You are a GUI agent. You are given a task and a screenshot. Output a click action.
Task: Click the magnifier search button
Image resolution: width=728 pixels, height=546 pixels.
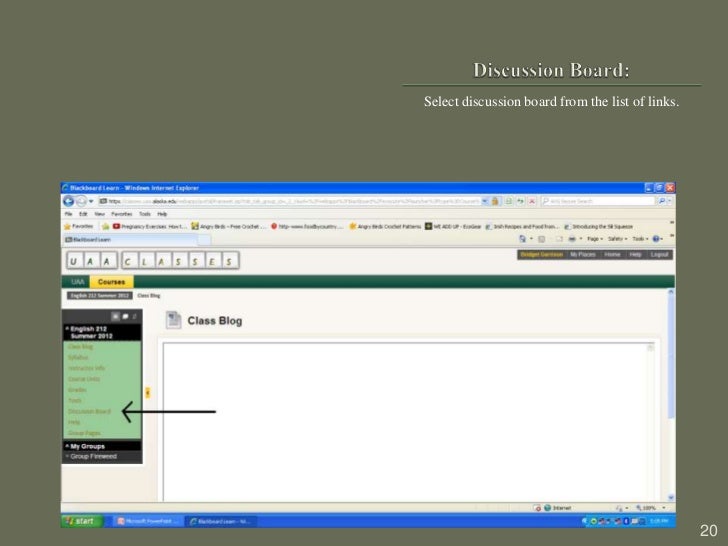(662, 201)
